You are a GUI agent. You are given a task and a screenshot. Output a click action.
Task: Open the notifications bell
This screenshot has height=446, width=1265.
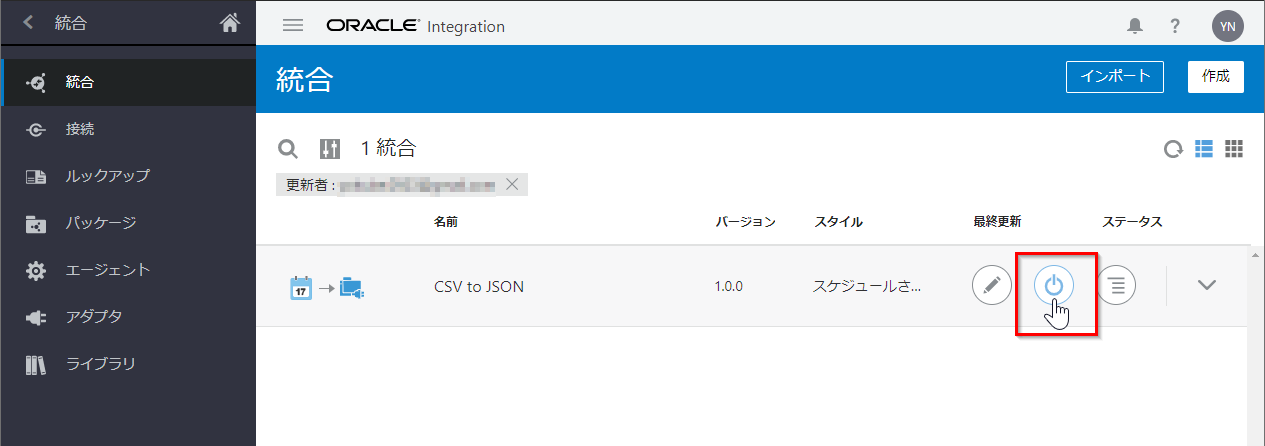[x=1134, y=27]
